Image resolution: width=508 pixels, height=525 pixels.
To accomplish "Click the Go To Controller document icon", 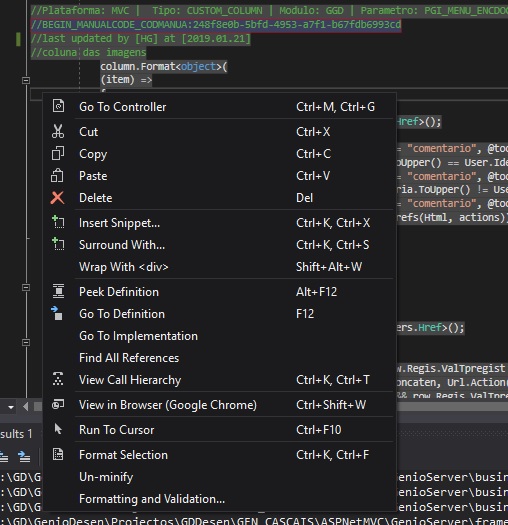I will click(x=58, y=106).
